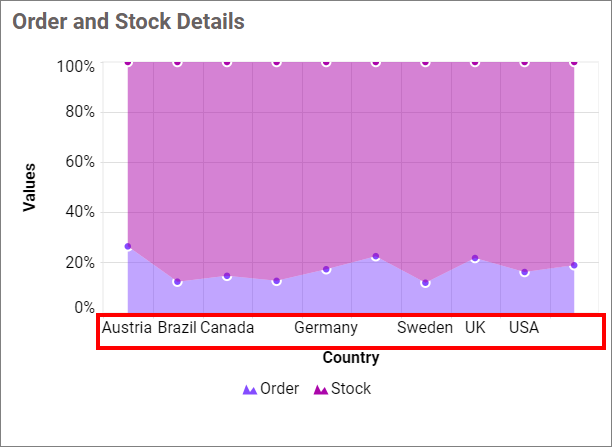Viewport: 612px width, 447px height.
Task: Click the Values axis title
Action: (30, 187)
